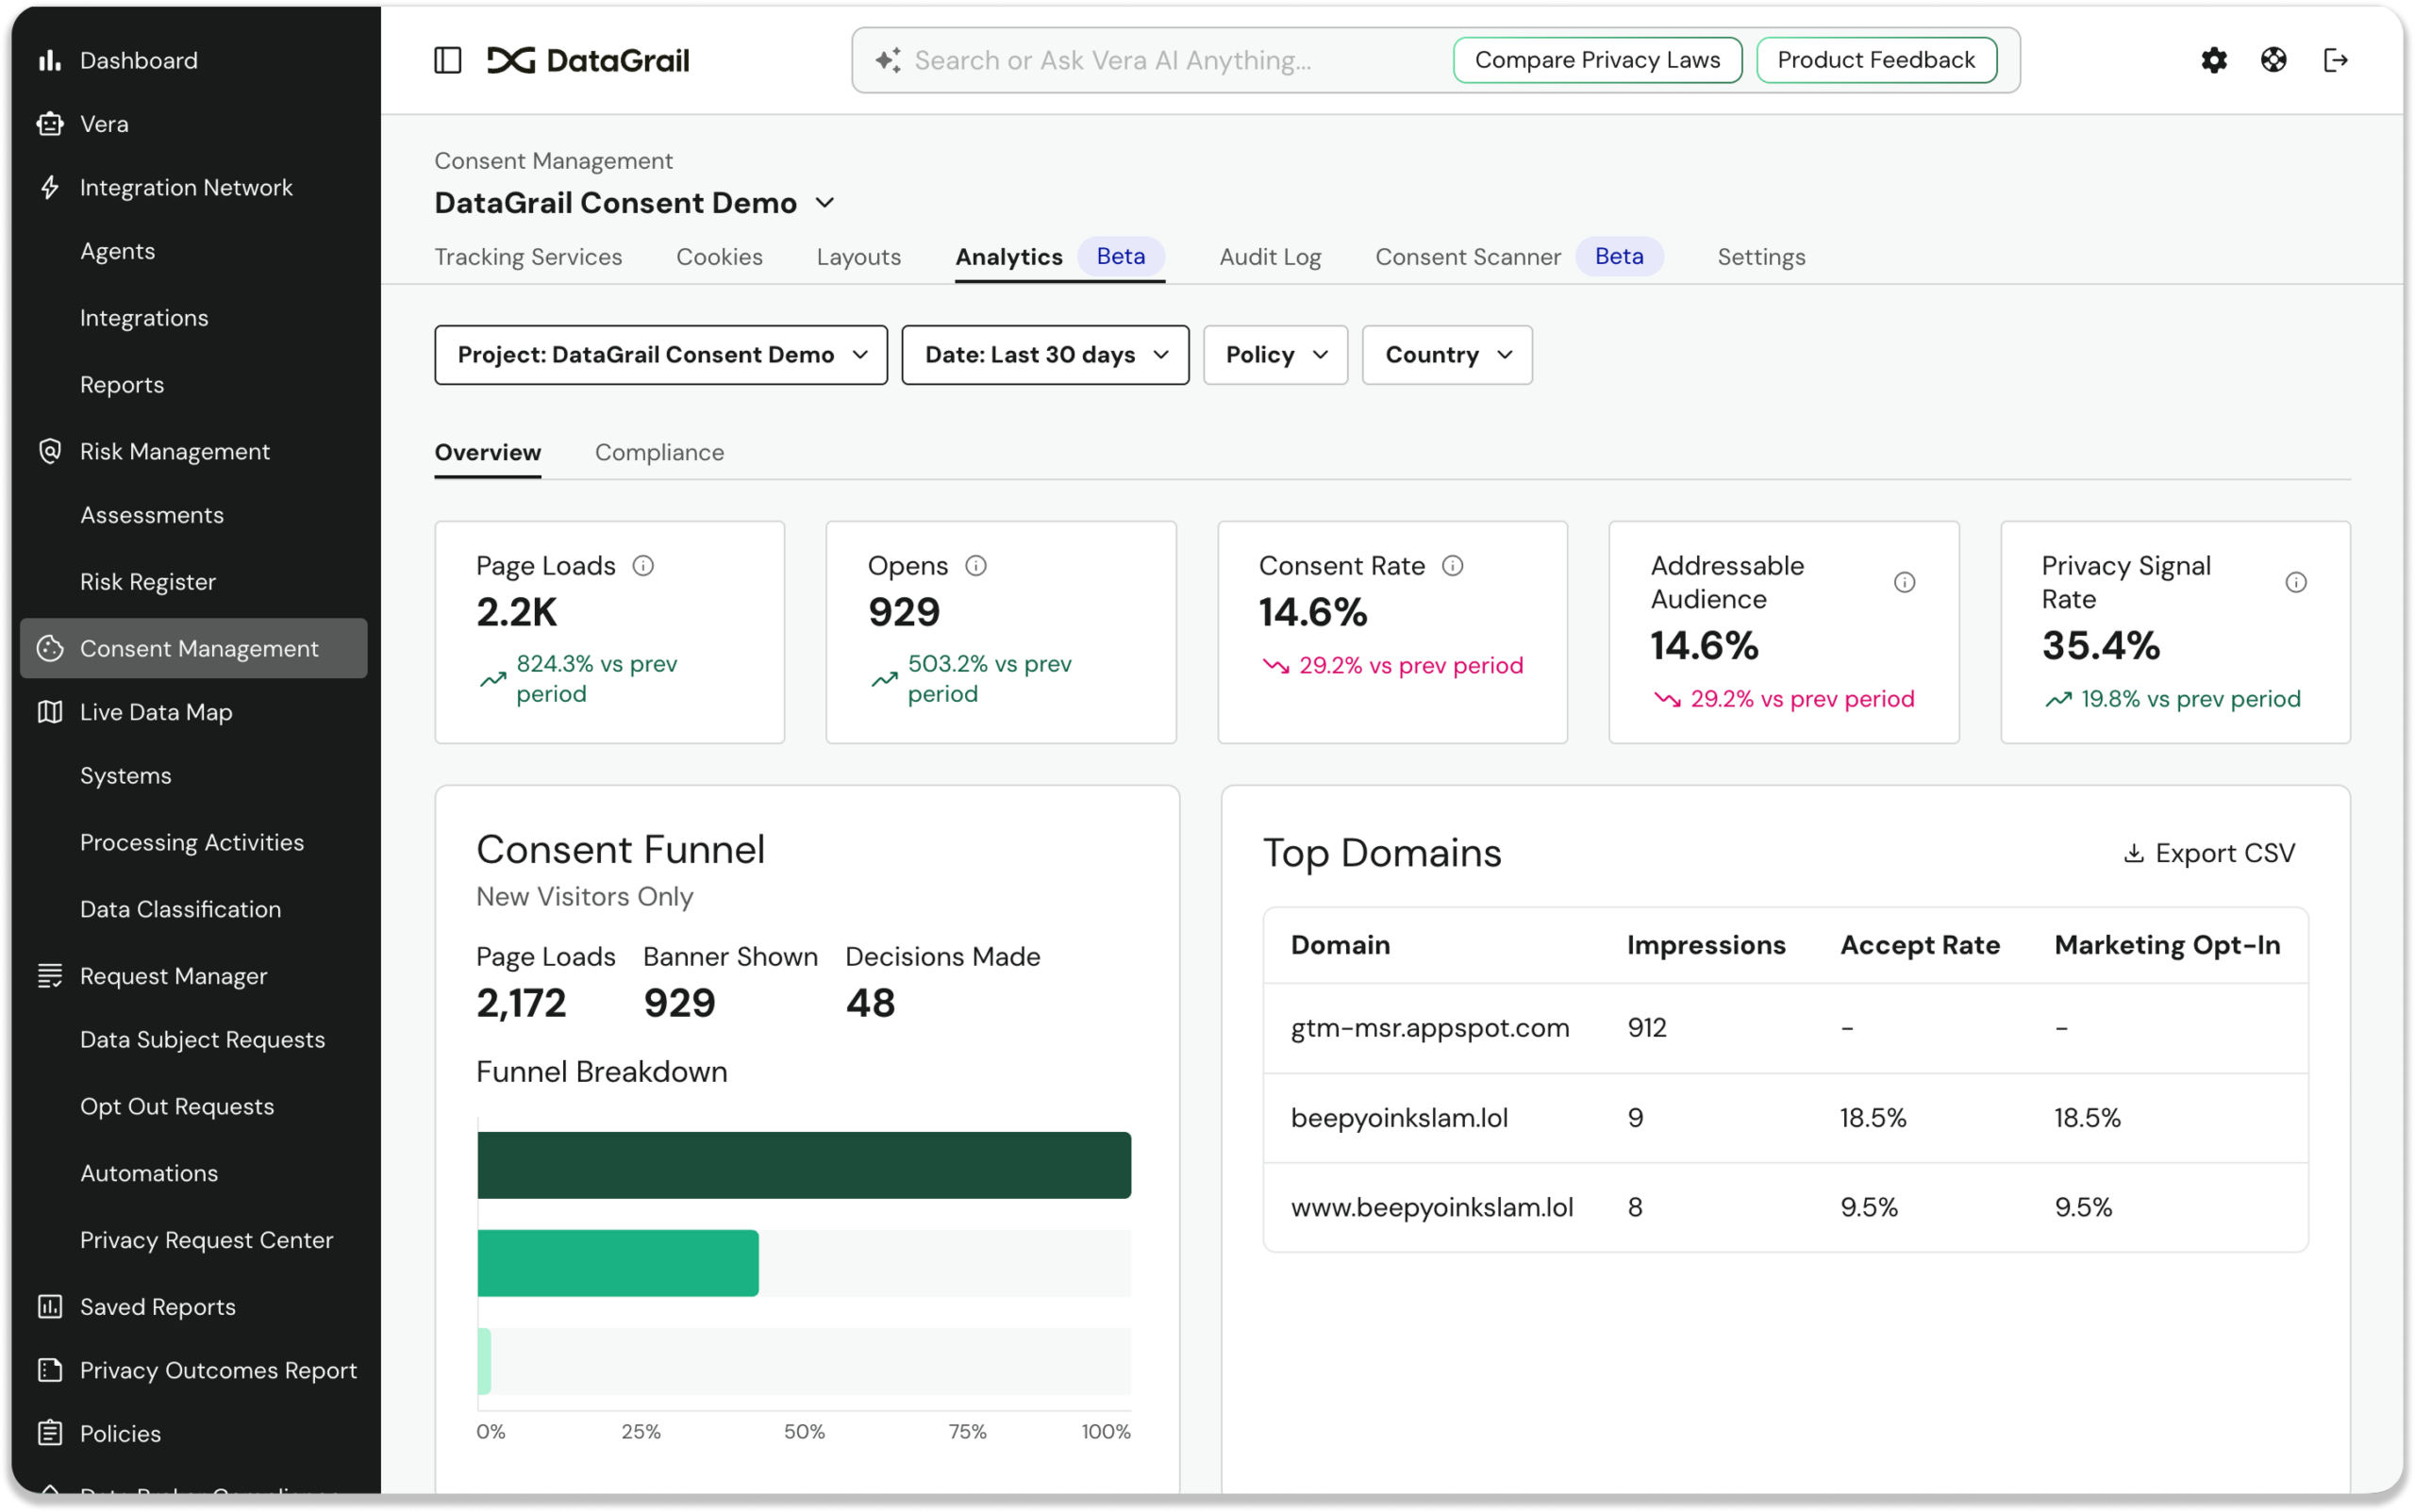Click the medium green funnel bar
This screenshot has width=2415, height=1512.
(x=618, y=1263)
